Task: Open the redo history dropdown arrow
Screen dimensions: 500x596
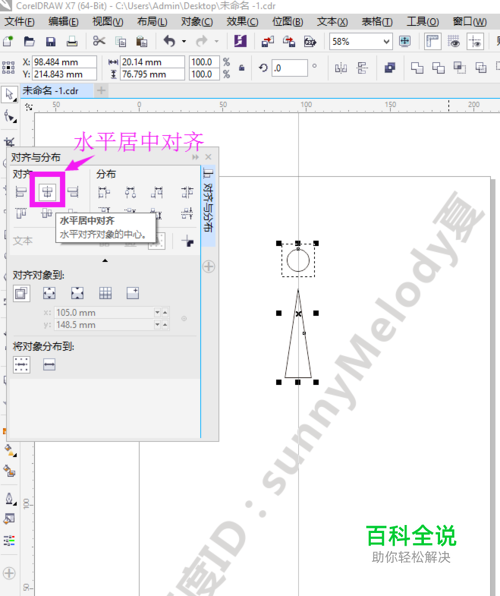Action: click(216, 41)
